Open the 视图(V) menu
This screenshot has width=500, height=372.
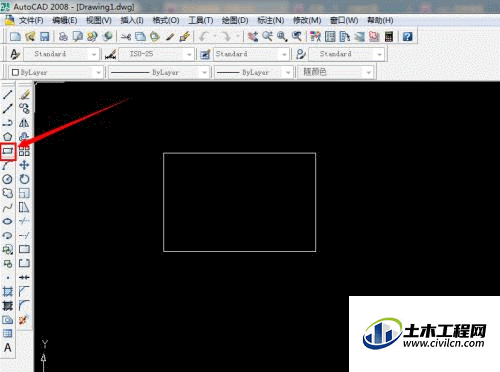pos(99,20)
